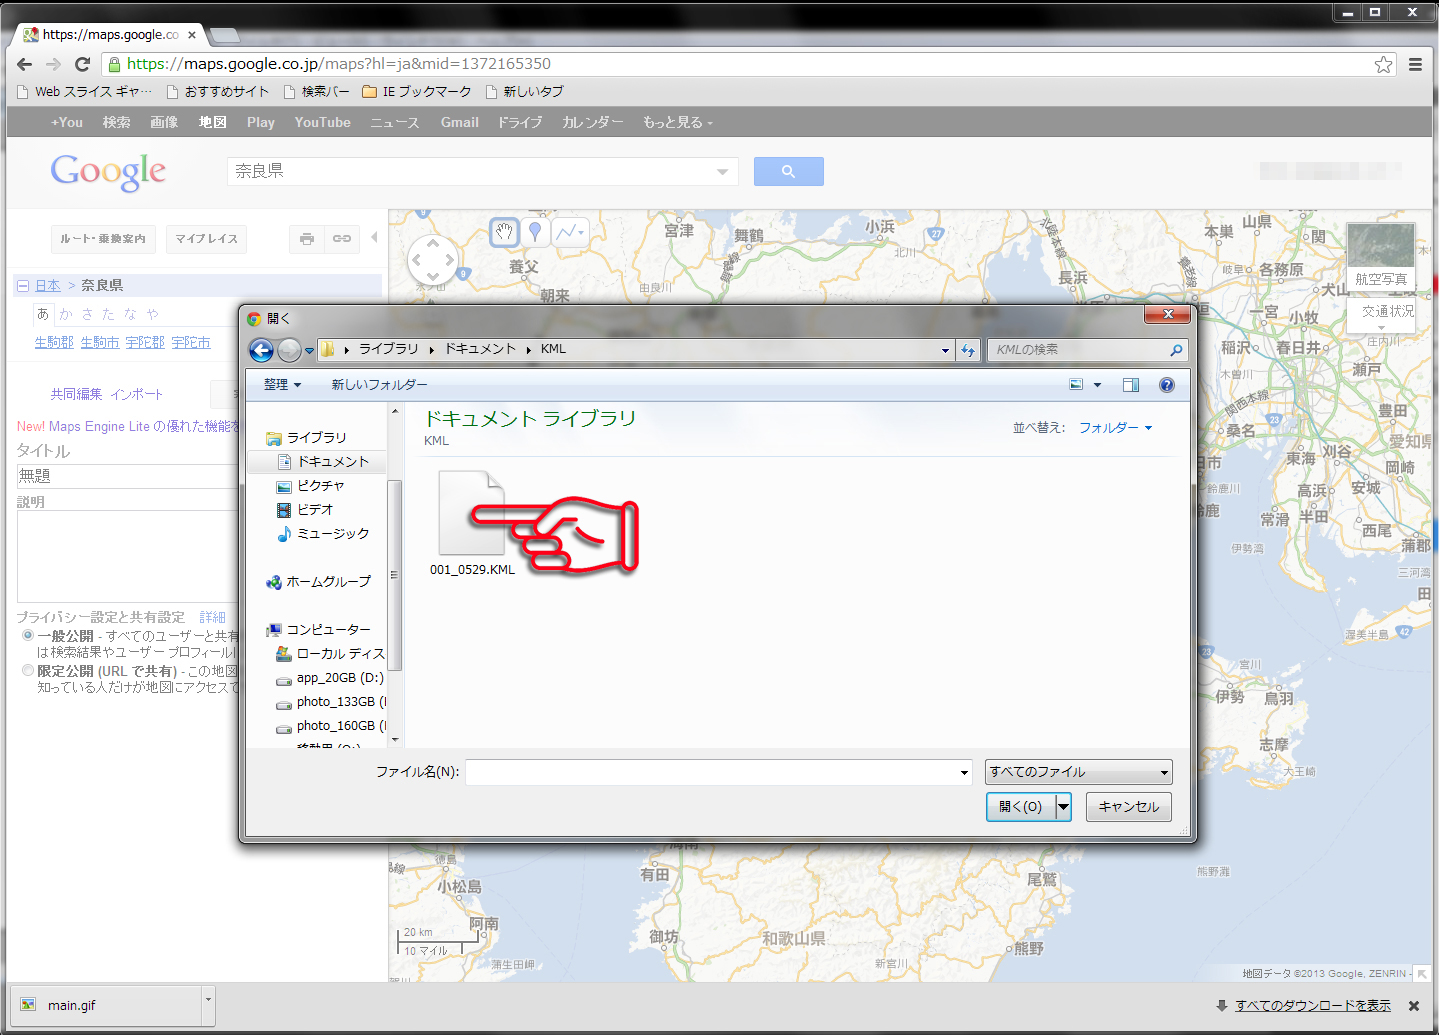
Task: Click the search magnifier in KML search box
Action: pyautogui.click(x=1176, y=350)
